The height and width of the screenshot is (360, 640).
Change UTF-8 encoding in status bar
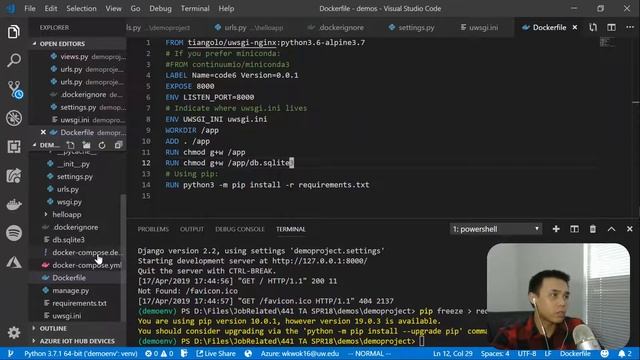click(x=527, y=353)
